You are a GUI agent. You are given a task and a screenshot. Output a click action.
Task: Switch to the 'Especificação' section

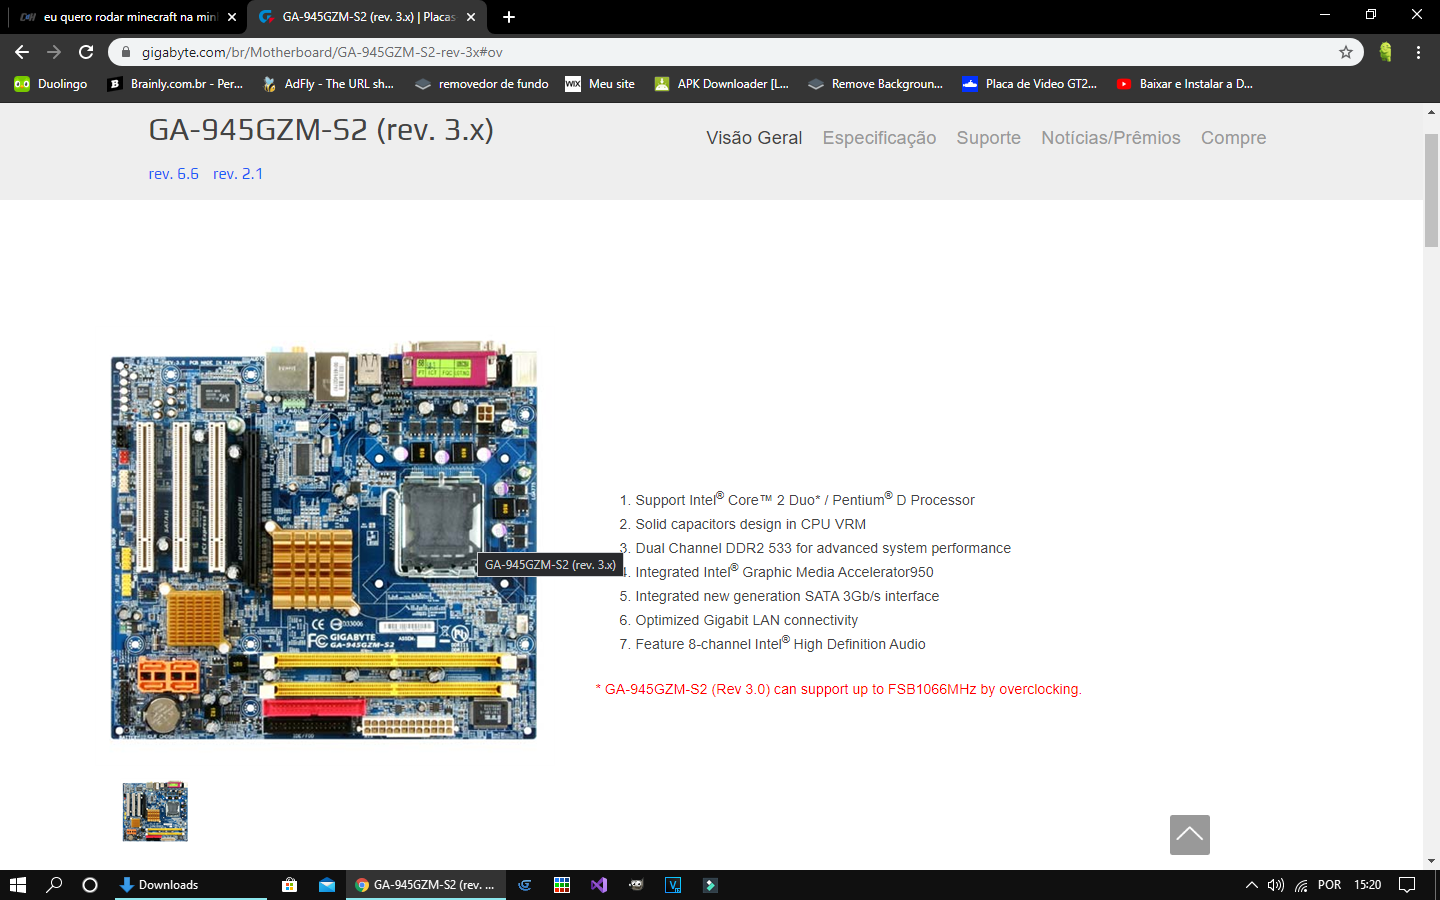[879, 138]
